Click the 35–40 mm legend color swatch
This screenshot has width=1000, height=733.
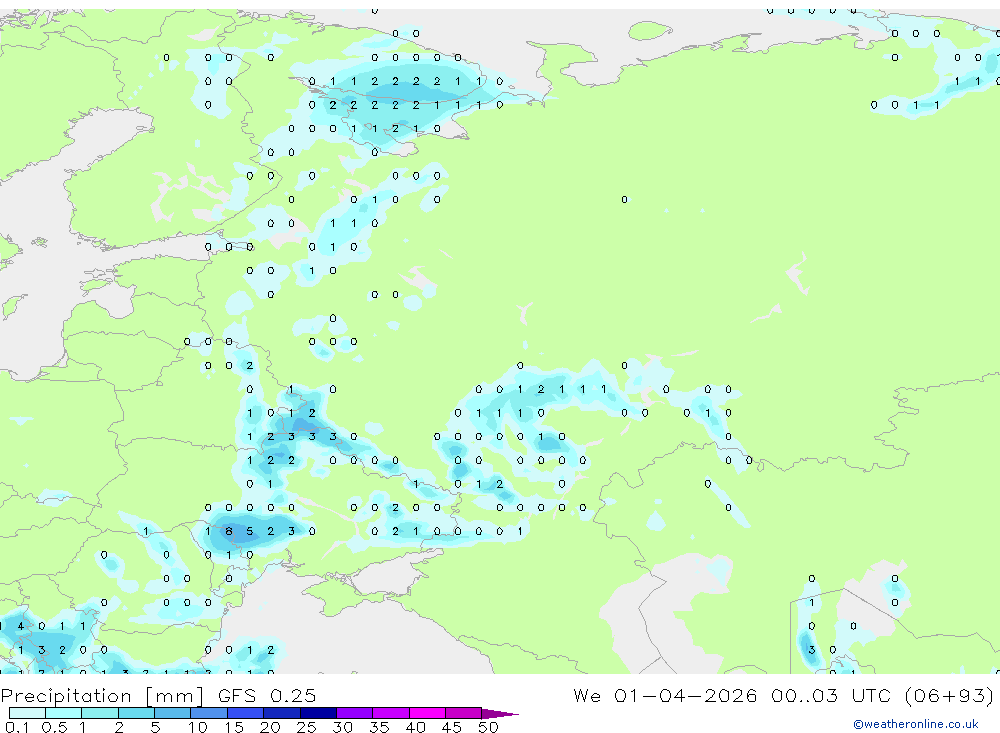click(391, 713)
